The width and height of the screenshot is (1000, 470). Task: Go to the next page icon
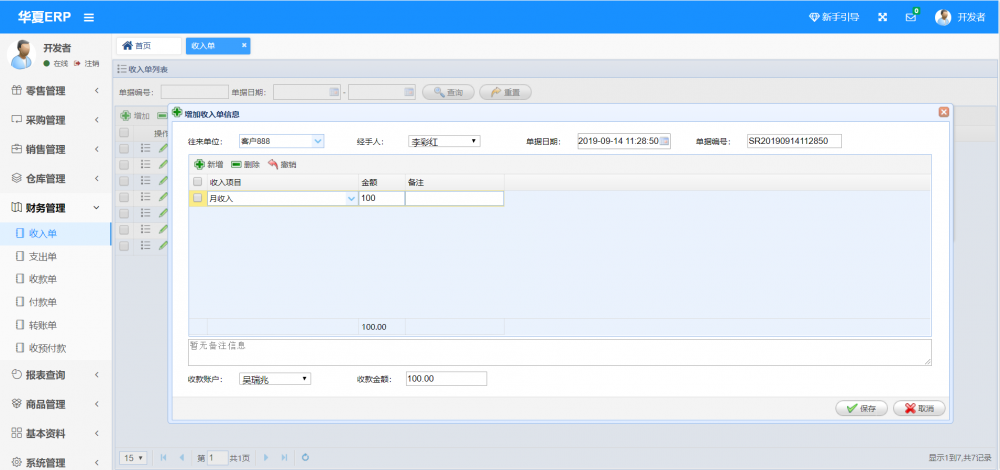click(266, 458)
